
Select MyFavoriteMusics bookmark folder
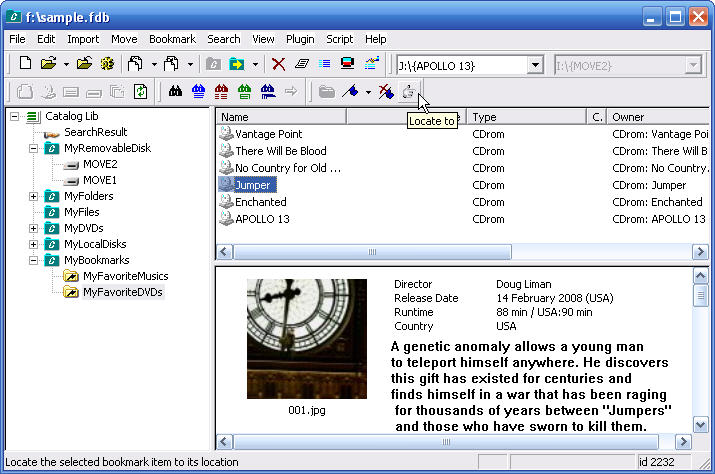tap(125, 276)
